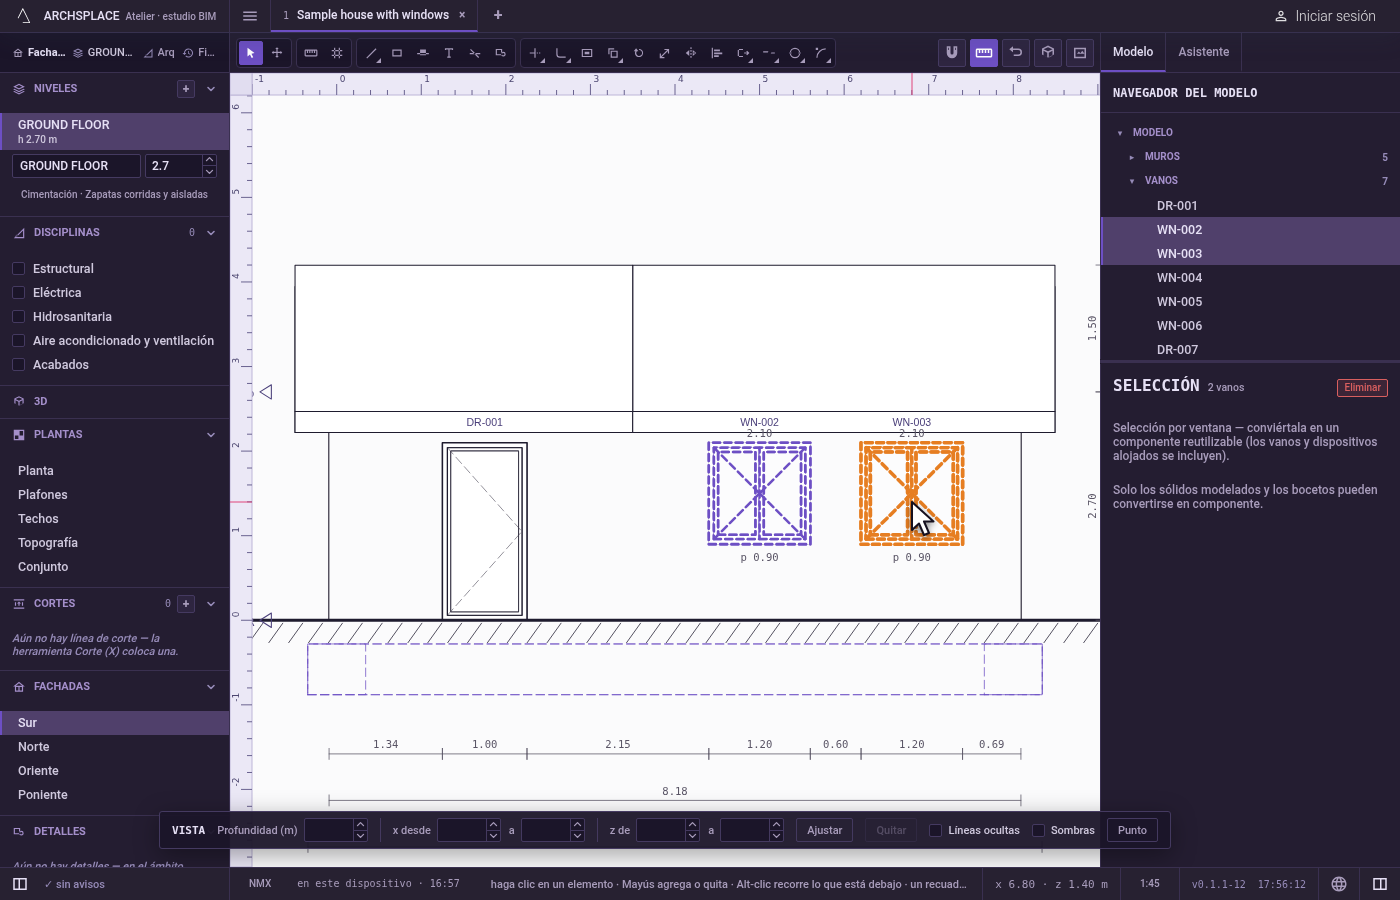Open the 3D cube view button
Screen dimensions: 1400x900
tap(1048, 53)
